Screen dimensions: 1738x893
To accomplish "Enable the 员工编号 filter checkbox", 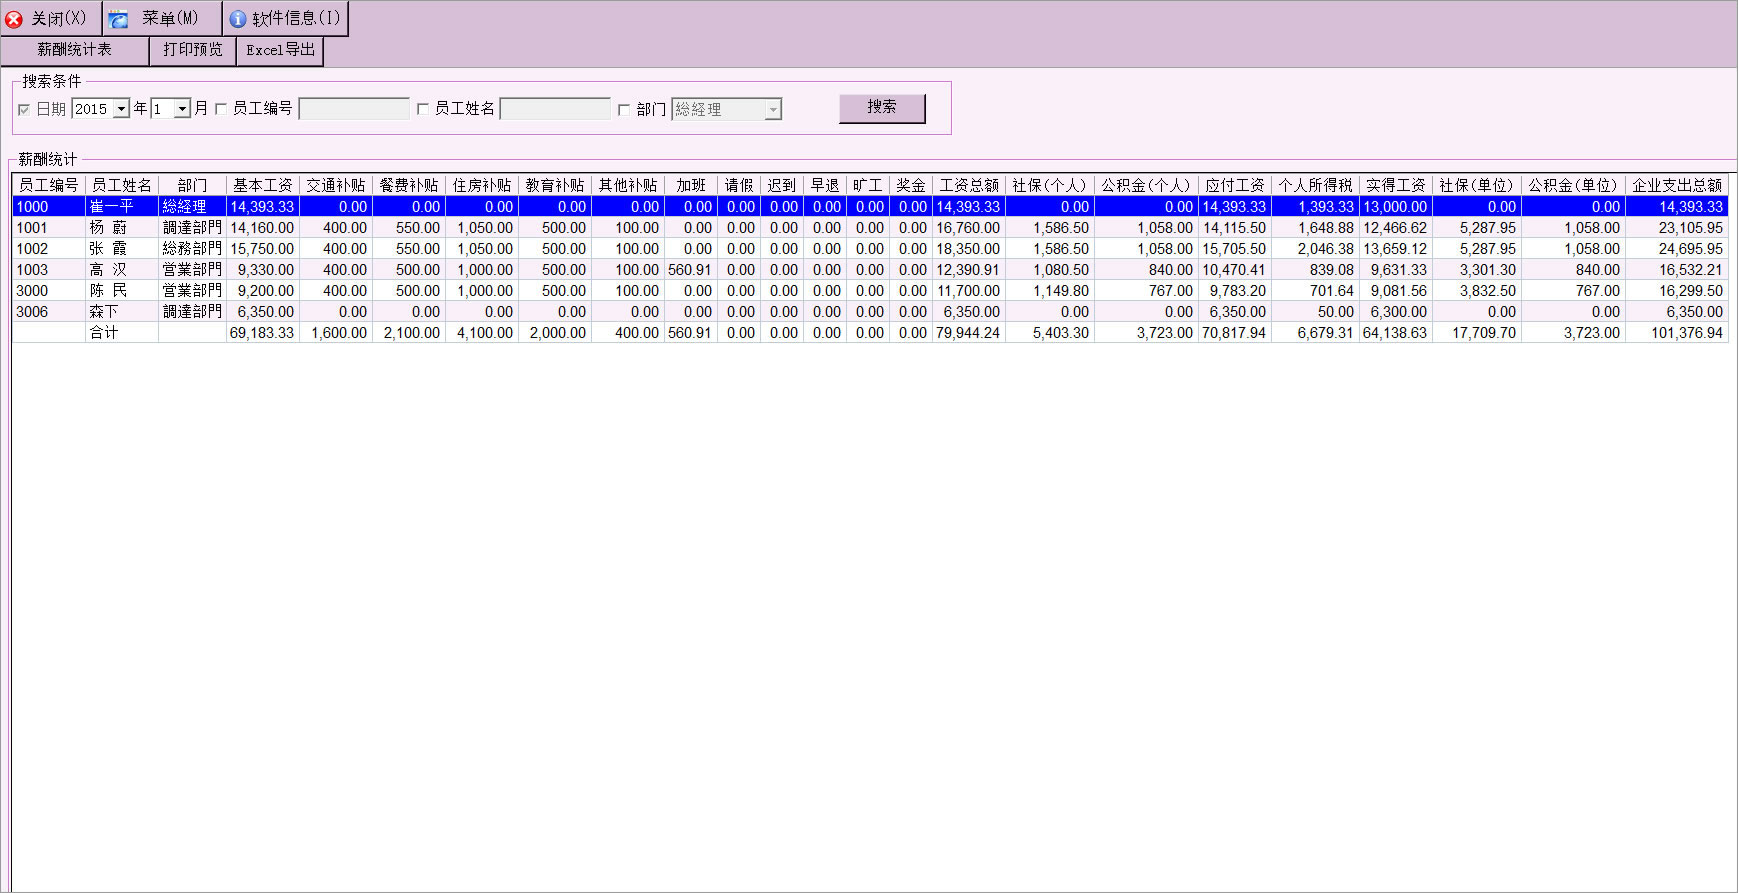I will point(221,109).
